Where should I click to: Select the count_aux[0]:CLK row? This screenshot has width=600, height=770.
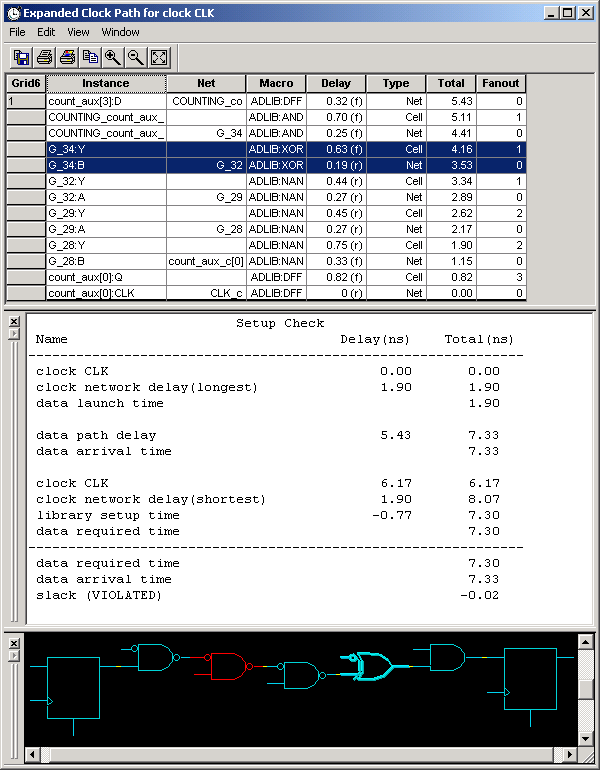pos(266,293)
